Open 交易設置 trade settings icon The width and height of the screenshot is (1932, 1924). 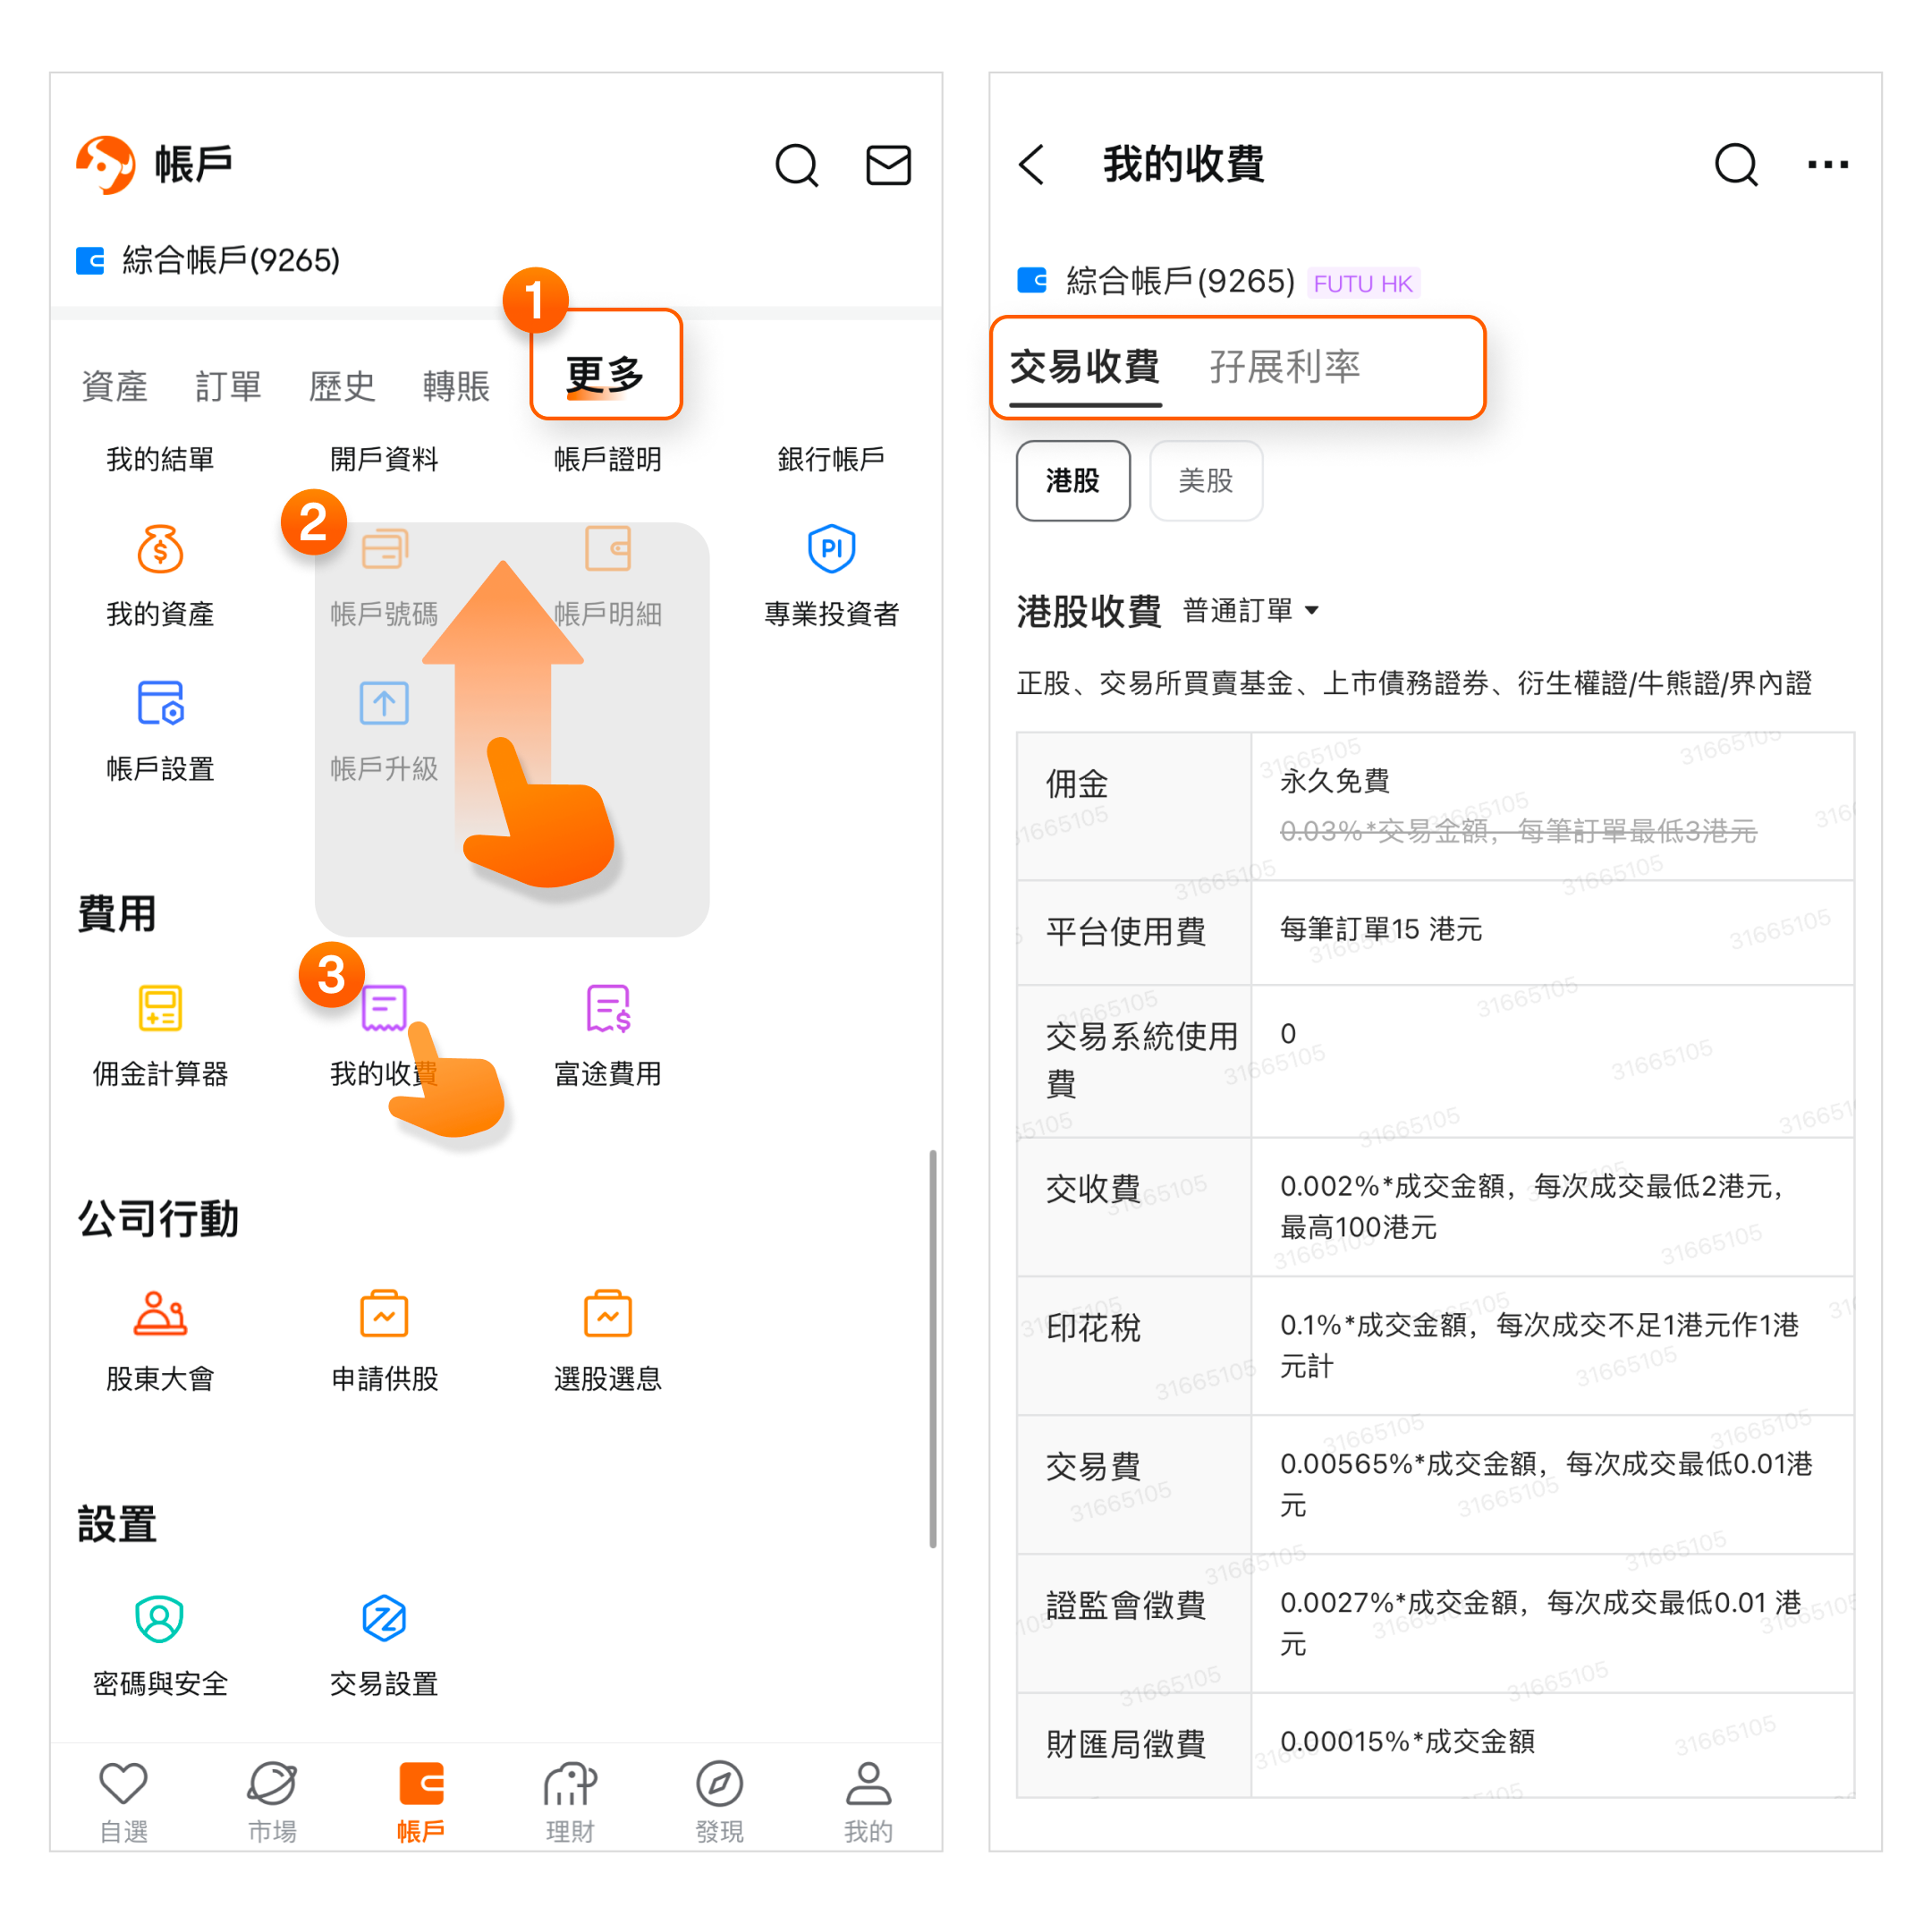pos(384,1618)
